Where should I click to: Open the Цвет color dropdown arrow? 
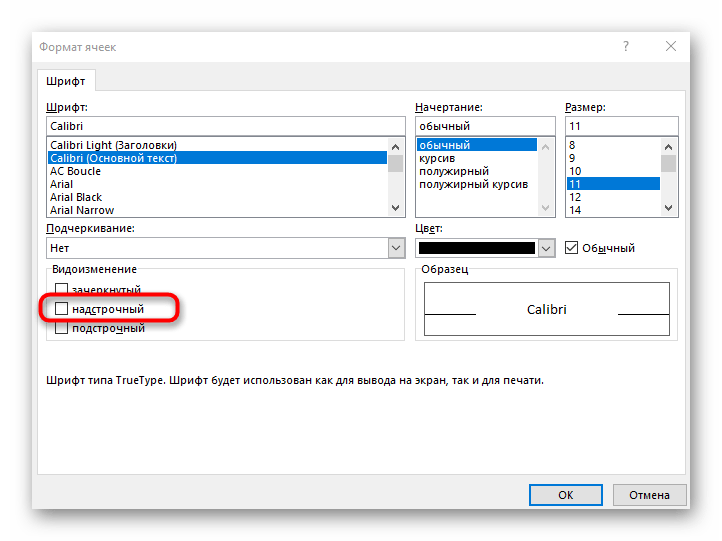pyautogui.click(x=546, y=248)
